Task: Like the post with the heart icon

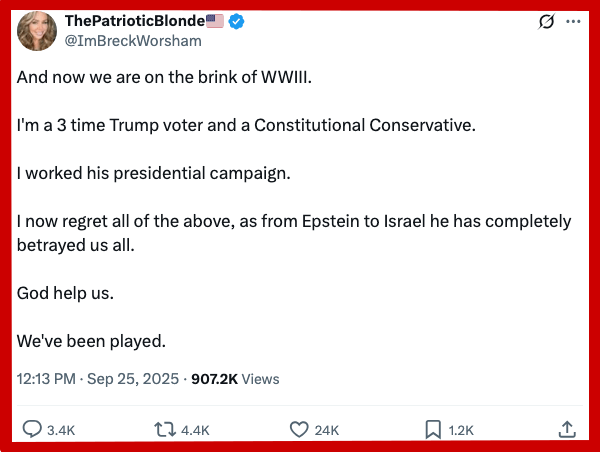Action: 299,429
